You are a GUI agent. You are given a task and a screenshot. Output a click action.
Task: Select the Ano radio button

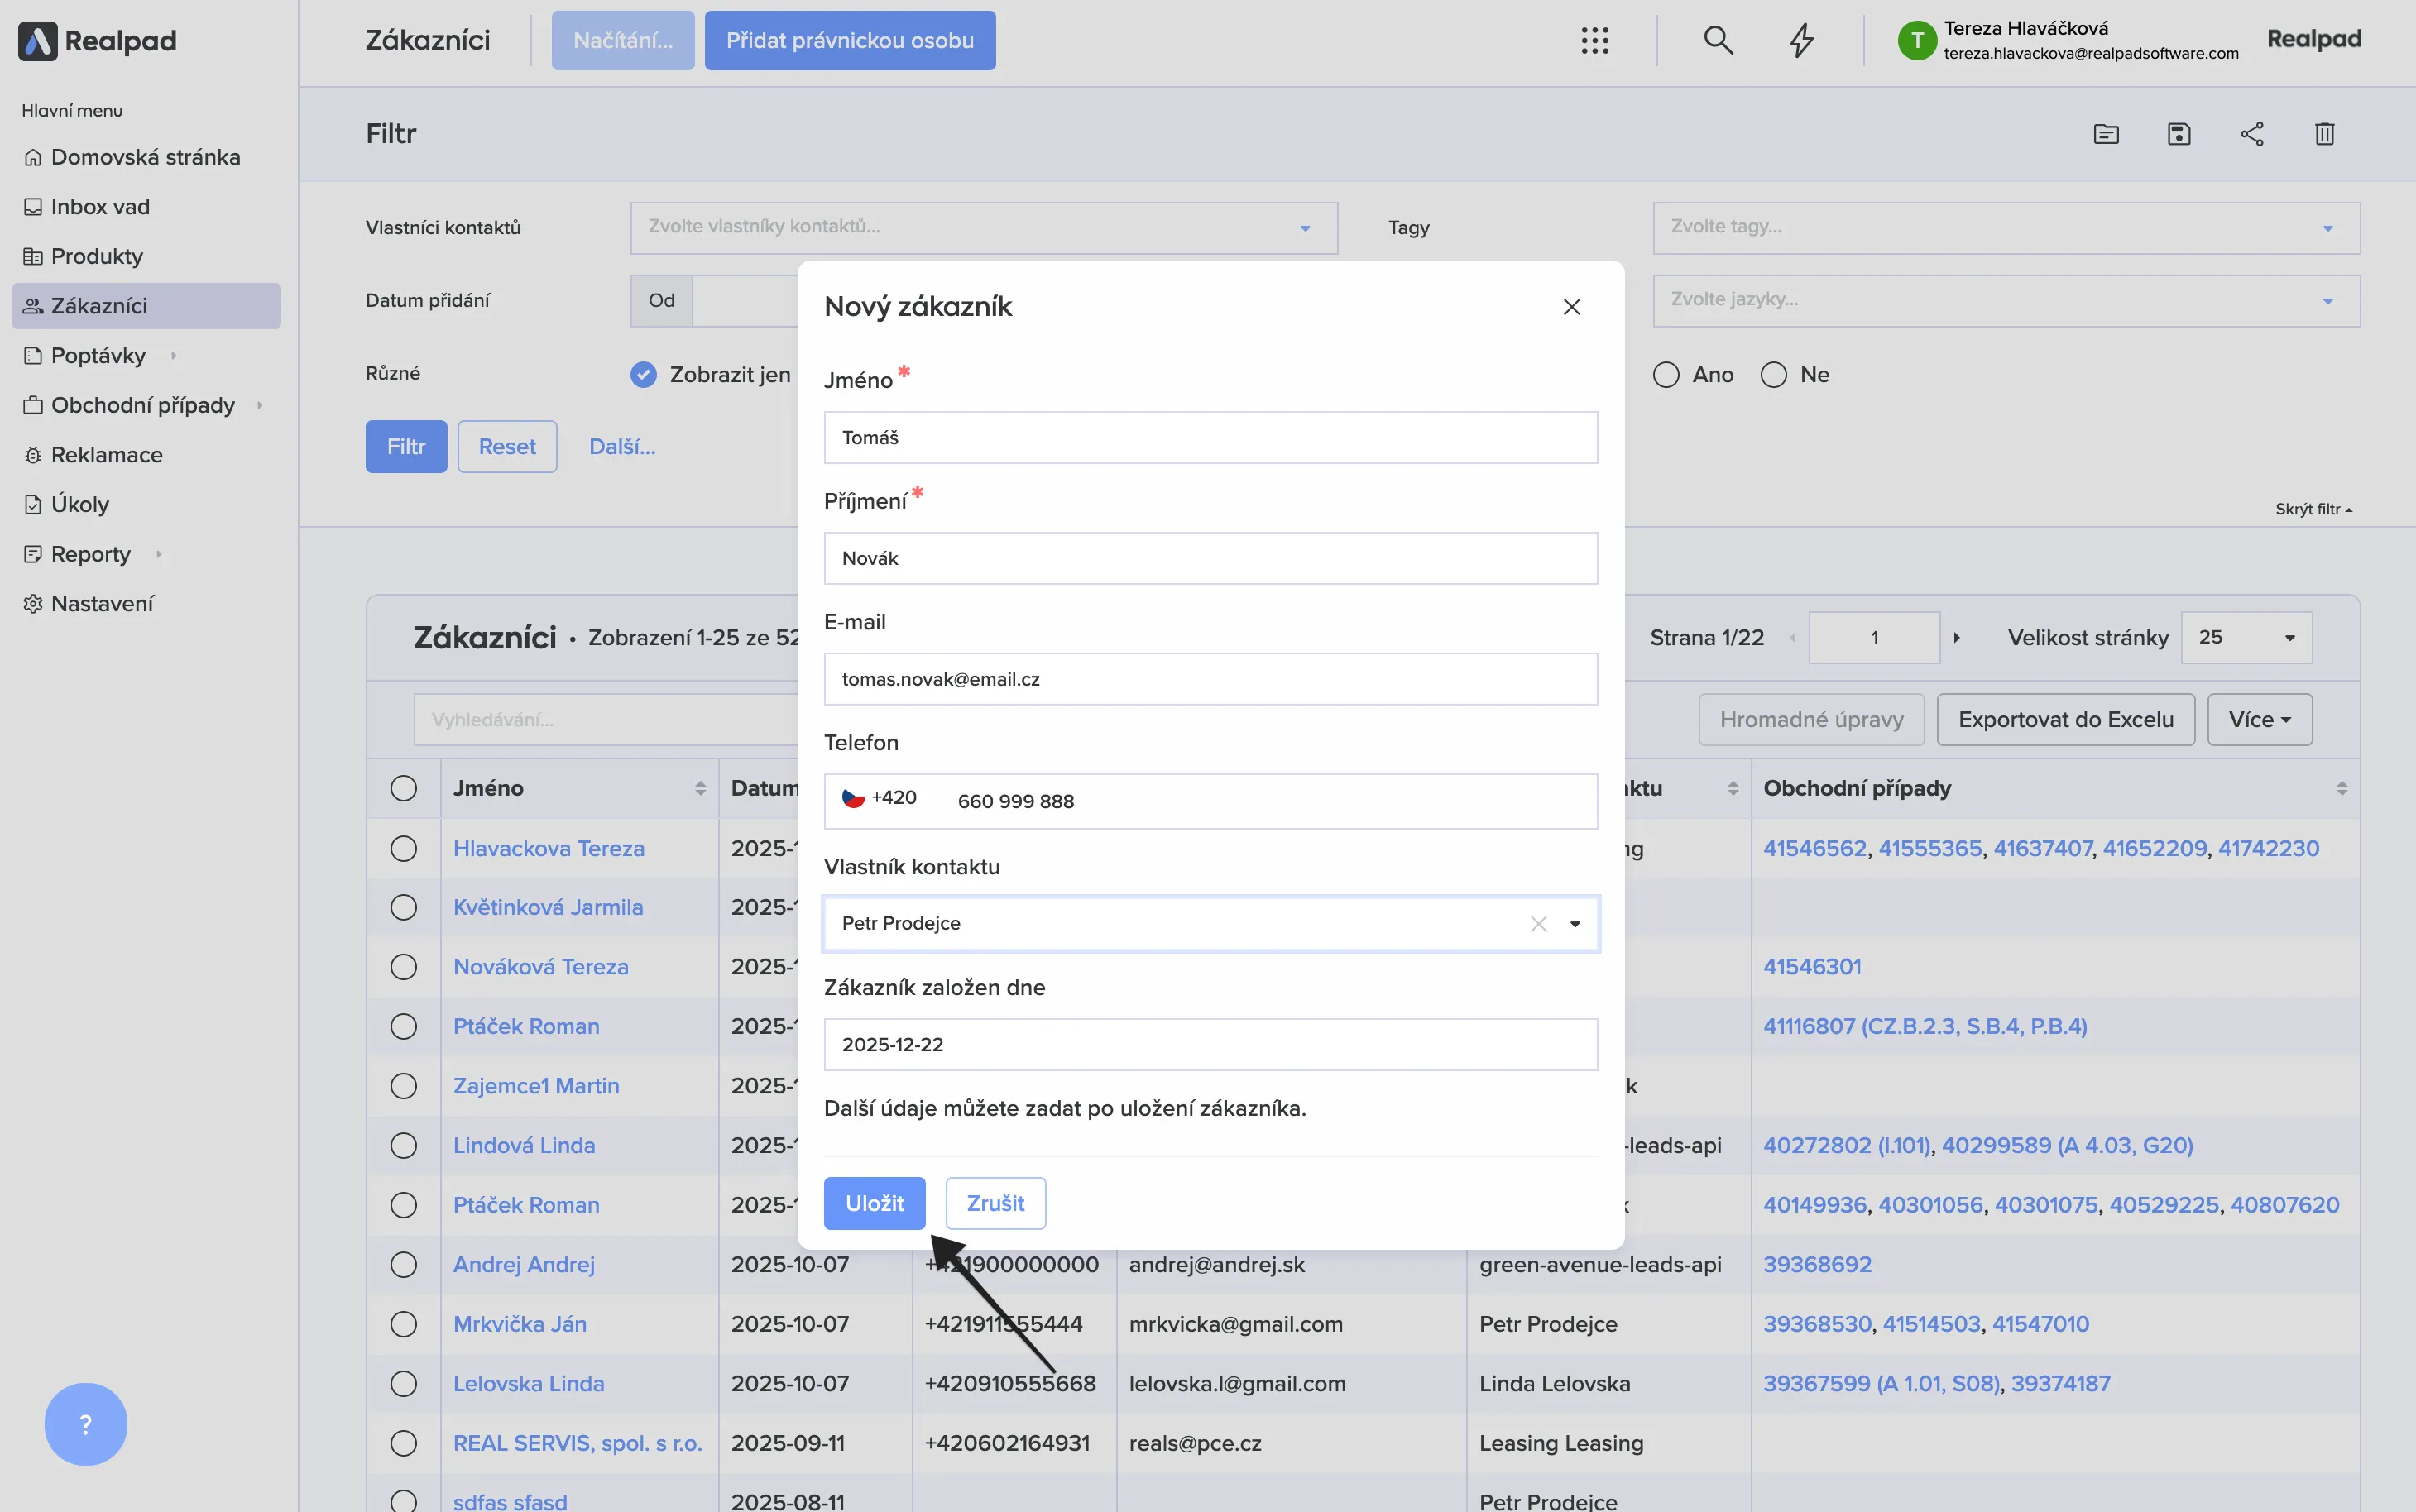(x=1666, y=375)
